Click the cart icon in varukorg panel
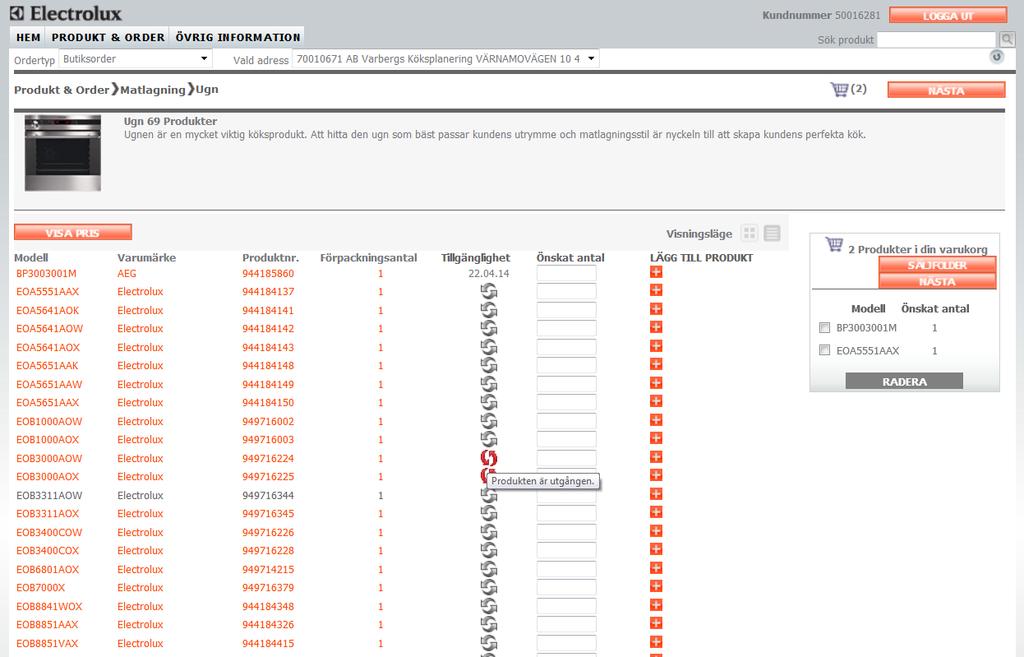 pyautogui.click(x=834, y=244)
